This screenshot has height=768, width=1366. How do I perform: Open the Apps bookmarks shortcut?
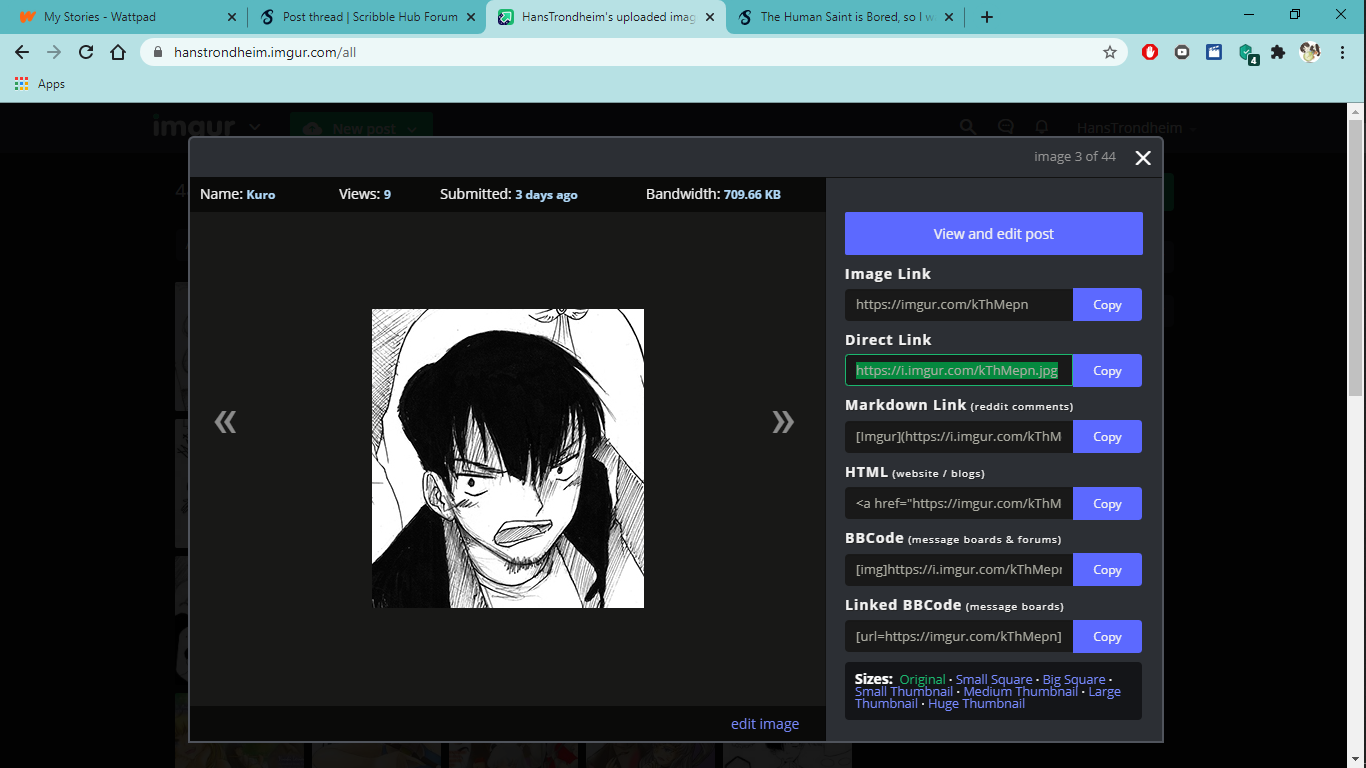(40, 84)
